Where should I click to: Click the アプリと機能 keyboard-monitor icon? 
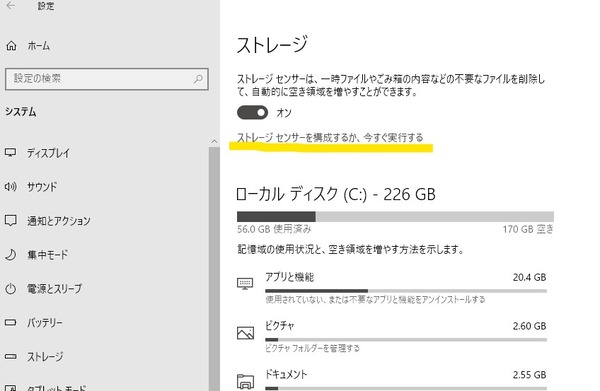point(245,283)
